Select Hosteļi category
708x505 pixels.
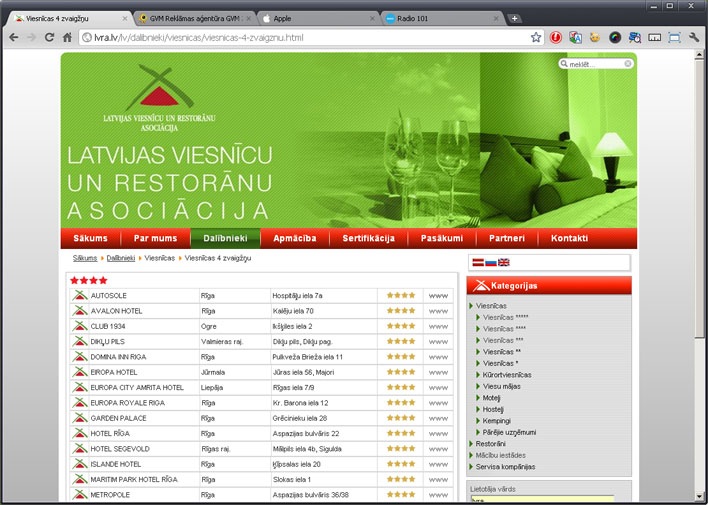click(x=493, y=409)
